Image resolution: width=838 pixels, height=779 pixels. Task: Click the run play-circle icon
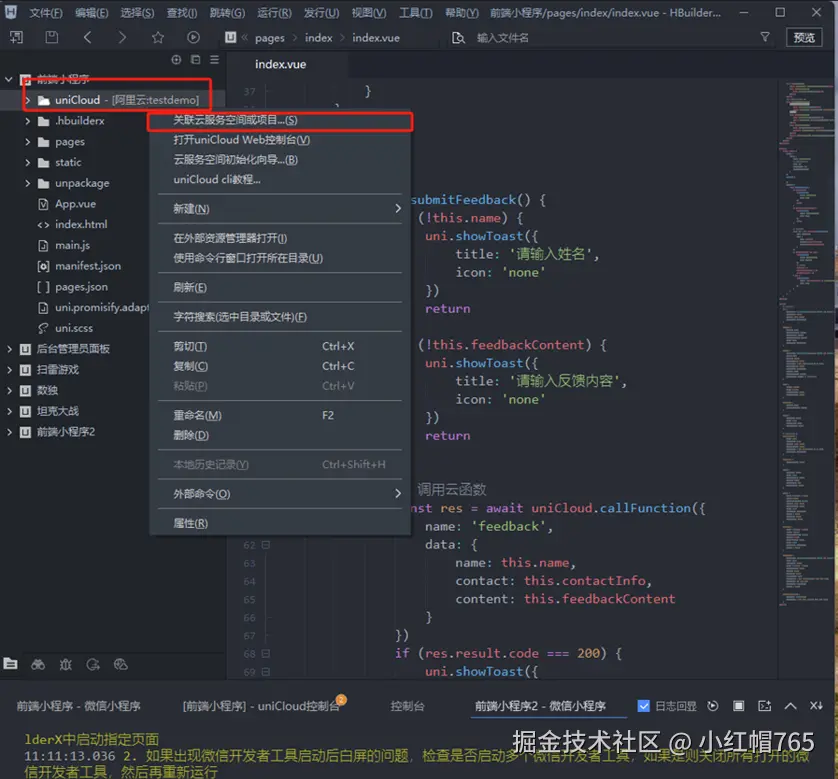point(193,37)
